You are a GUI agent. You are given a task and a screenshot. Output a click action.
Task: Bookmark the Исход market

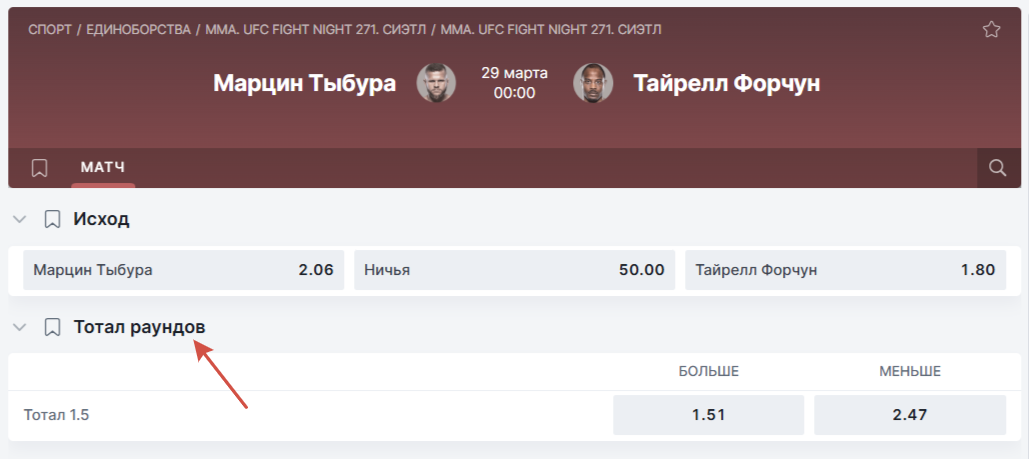52,219
